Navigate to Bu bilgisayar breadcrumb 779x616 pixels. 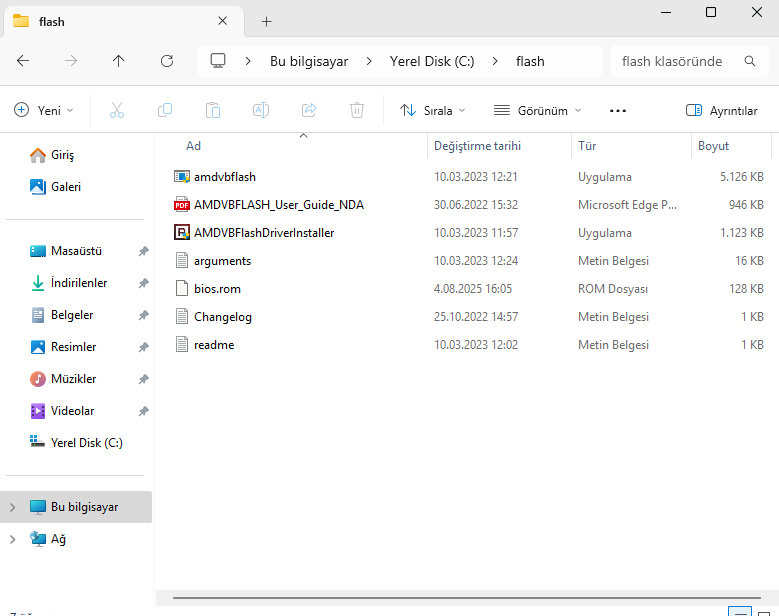[x=309, y=61]
